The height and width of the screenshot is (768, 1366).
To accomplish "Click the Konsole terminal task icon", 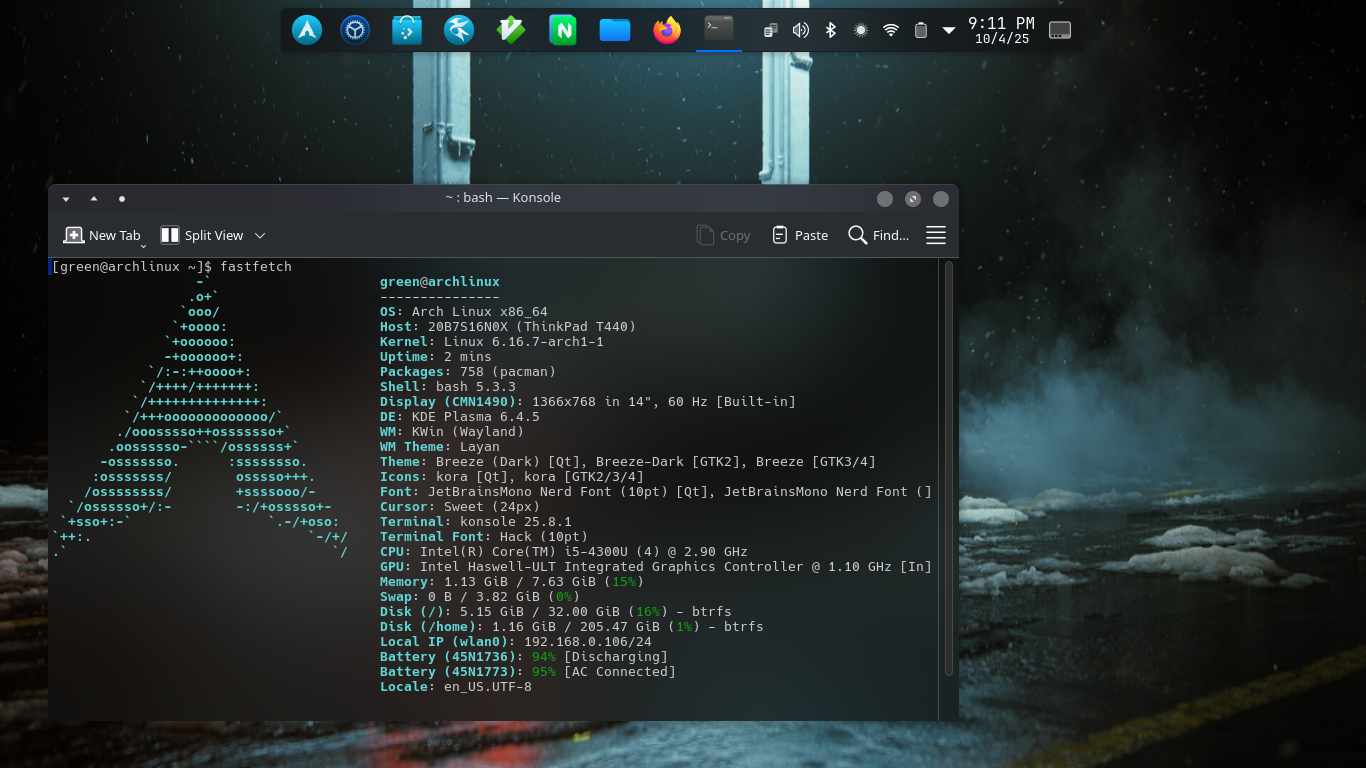I will click(x=719, y=29).
